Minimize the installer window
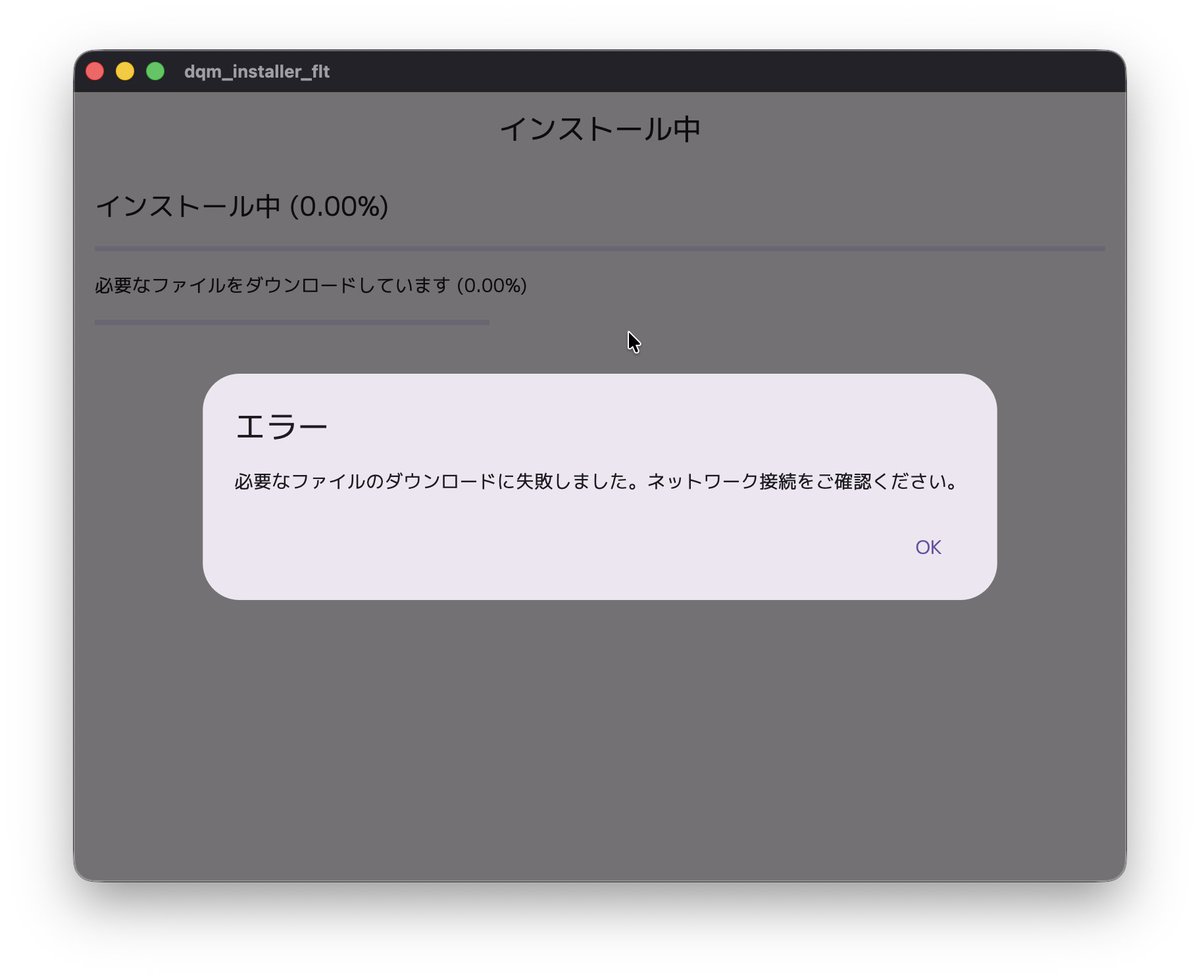 [124, 71]
